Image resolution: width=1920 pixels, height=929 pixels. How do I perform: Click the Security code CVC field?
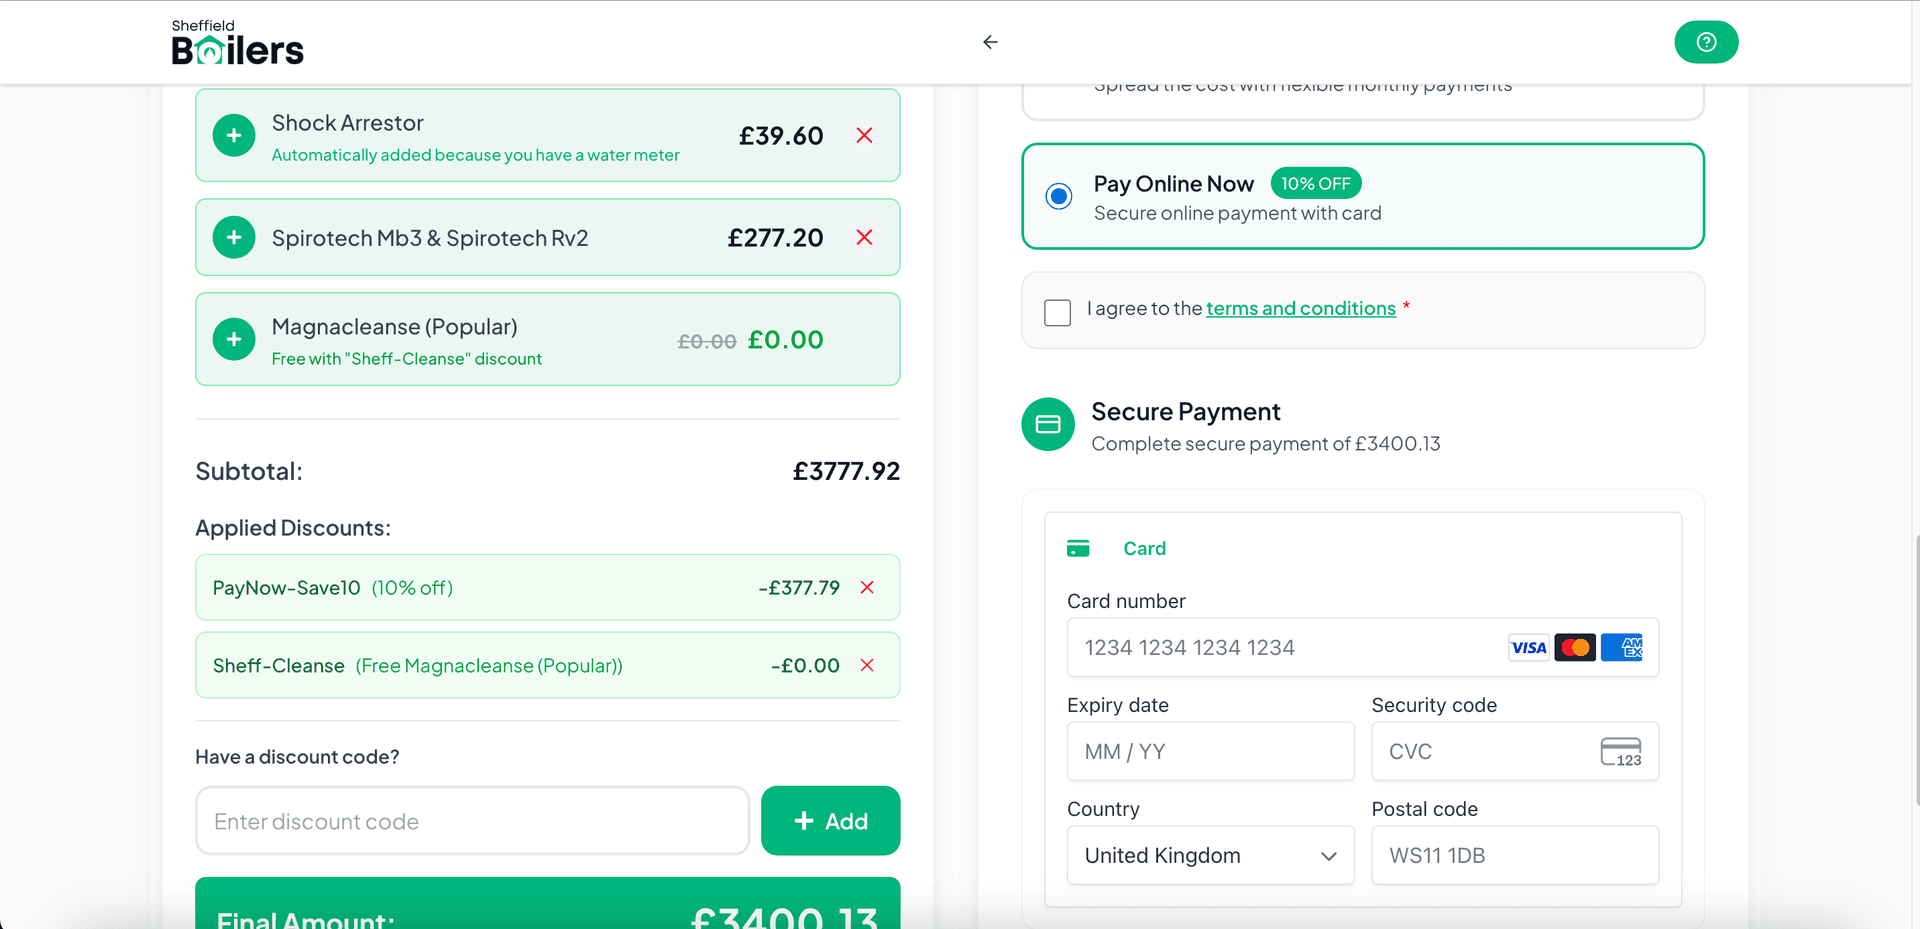point(1490,751)
